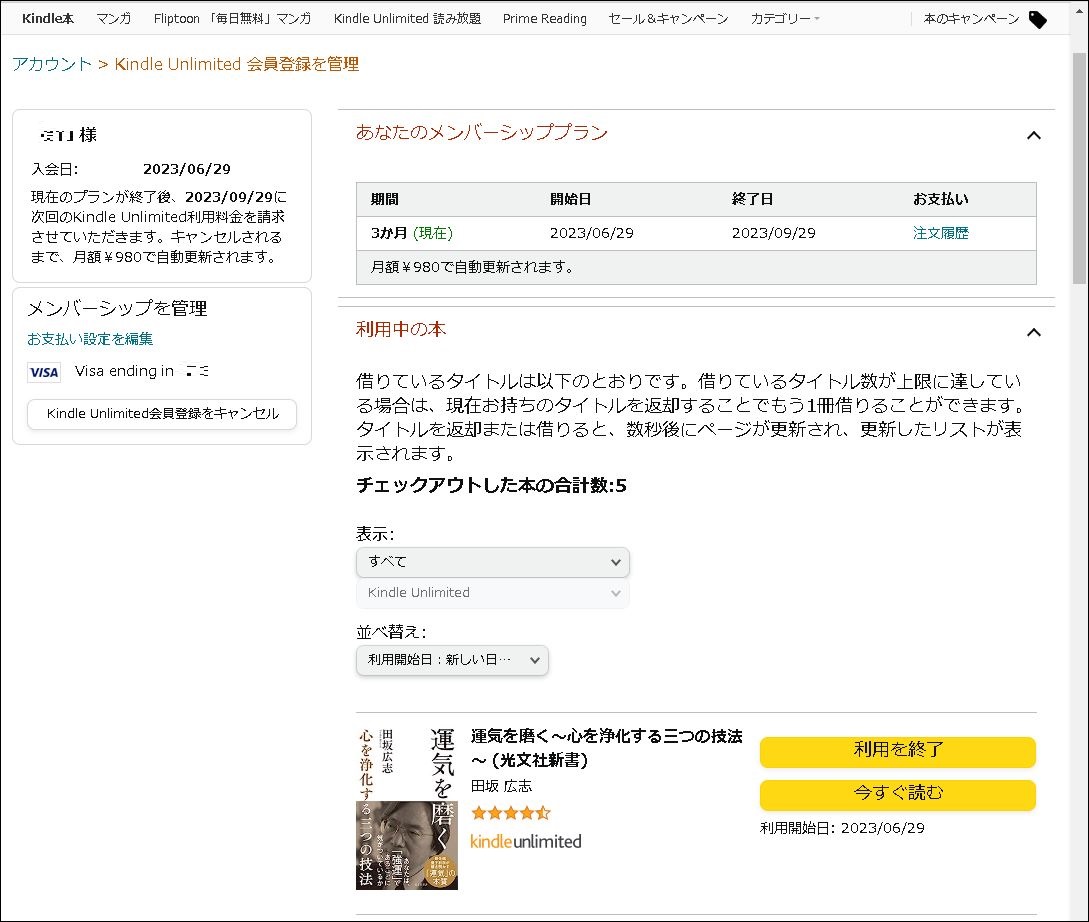Click the VISA card logo
Image resolution: width=1089 pixels, height=922 pixels.
44,372
